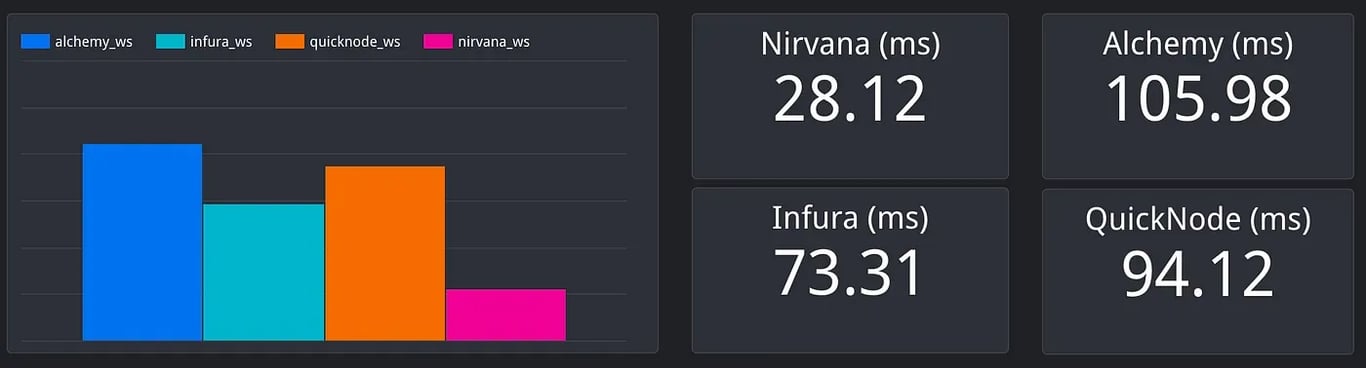Select the blue alchemy bar in the chart

pyautogui.click(x=142, y=242)
